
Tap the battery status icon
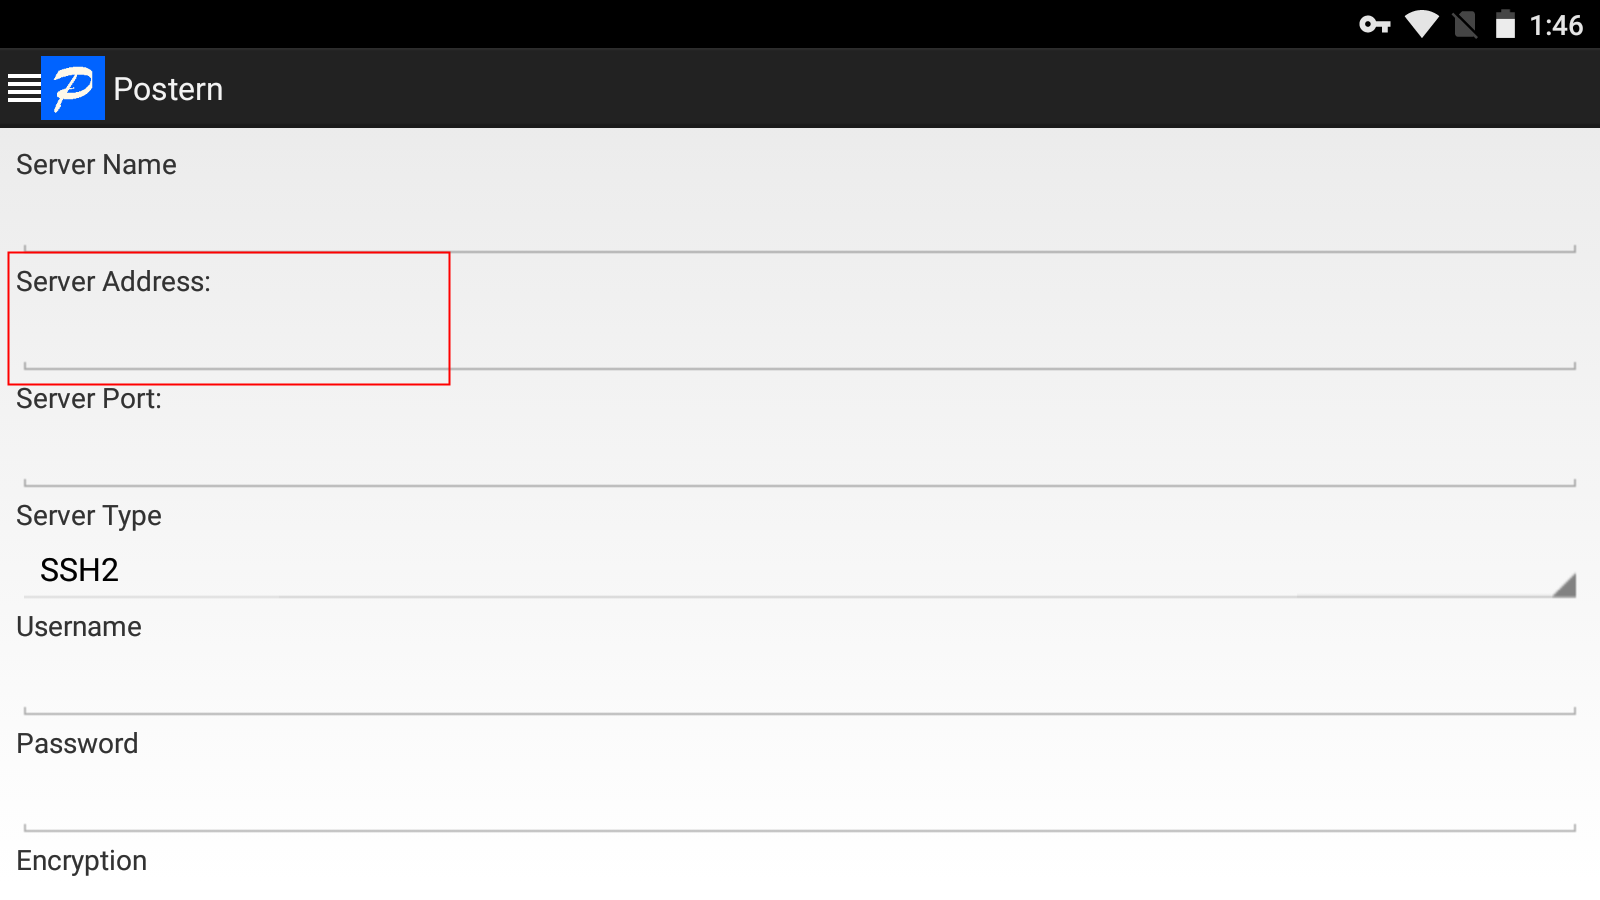(x=1505, y=25)
